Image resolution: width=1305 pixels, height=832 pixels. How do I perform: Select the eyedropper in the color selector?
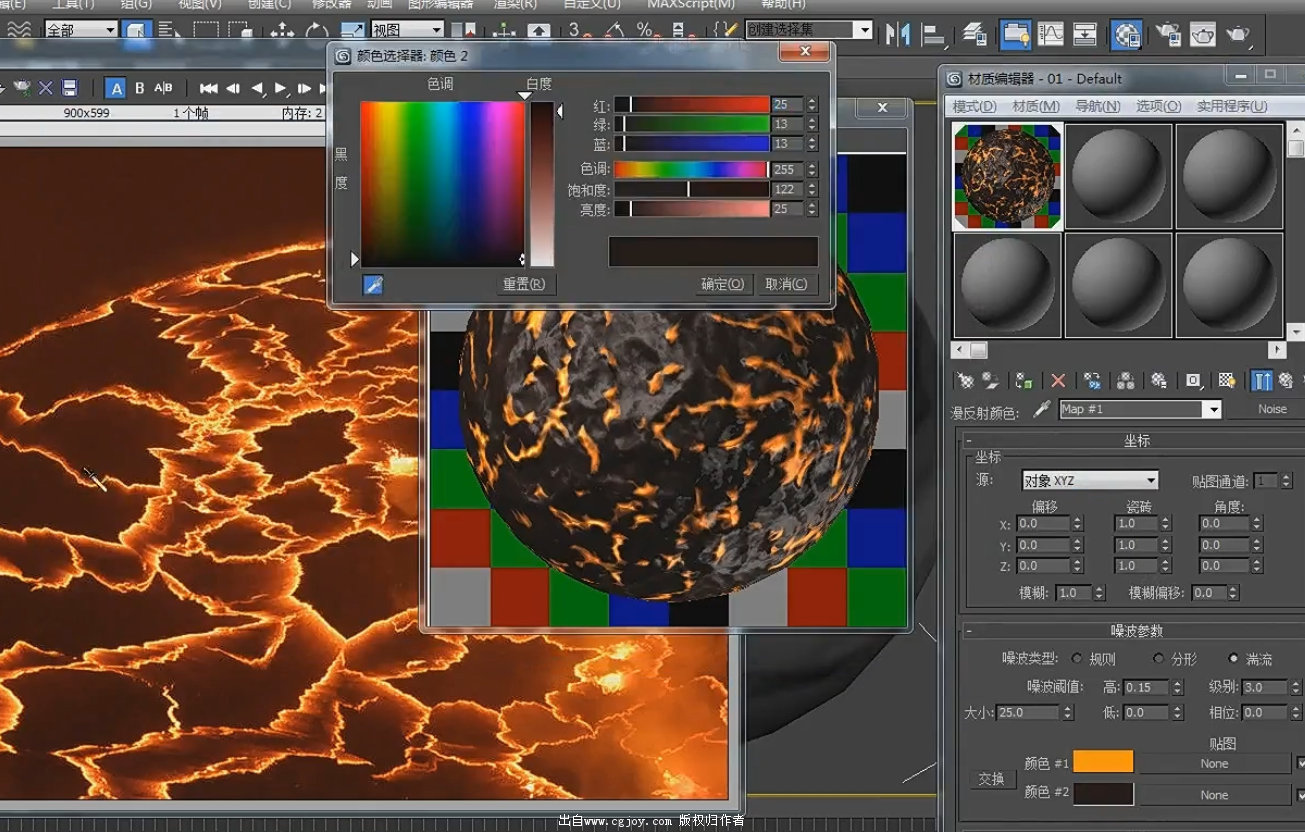pyautogui.click(x=372, y=286)
